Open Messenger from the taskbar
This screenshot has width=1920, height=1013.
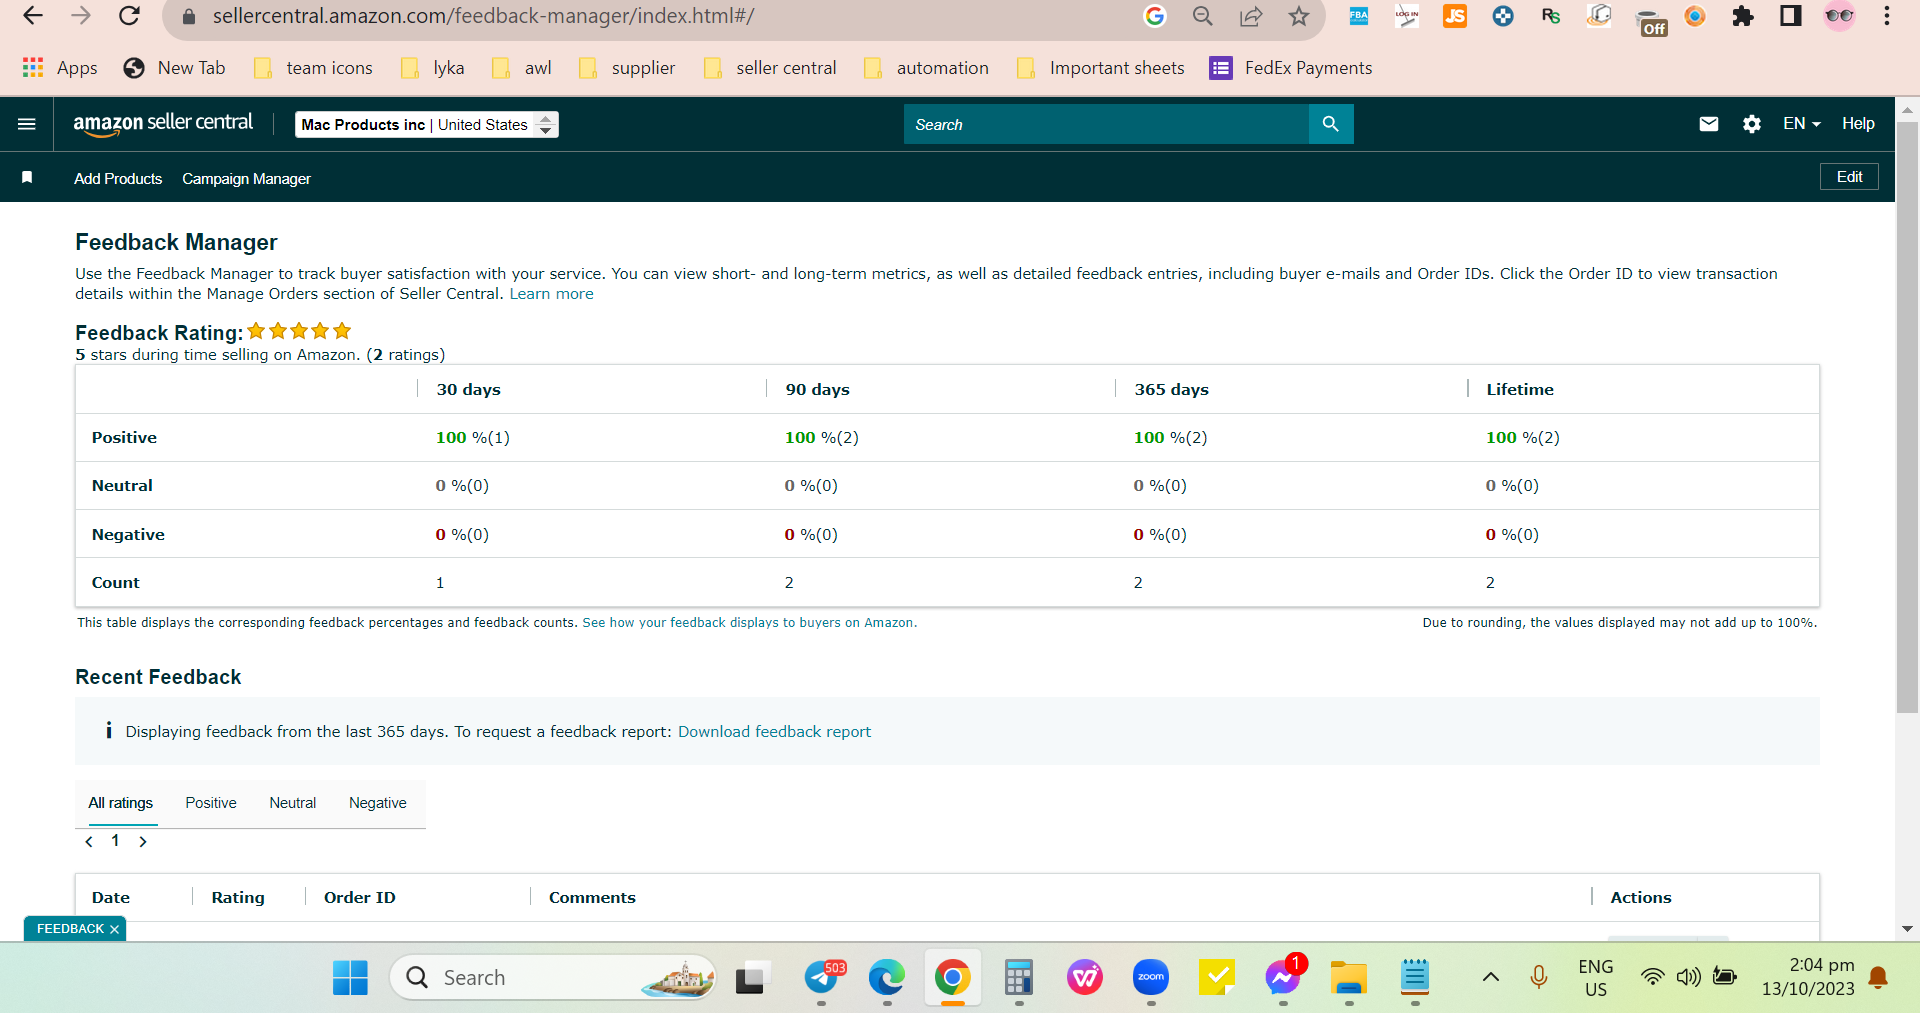click(x=1283, y=977)
